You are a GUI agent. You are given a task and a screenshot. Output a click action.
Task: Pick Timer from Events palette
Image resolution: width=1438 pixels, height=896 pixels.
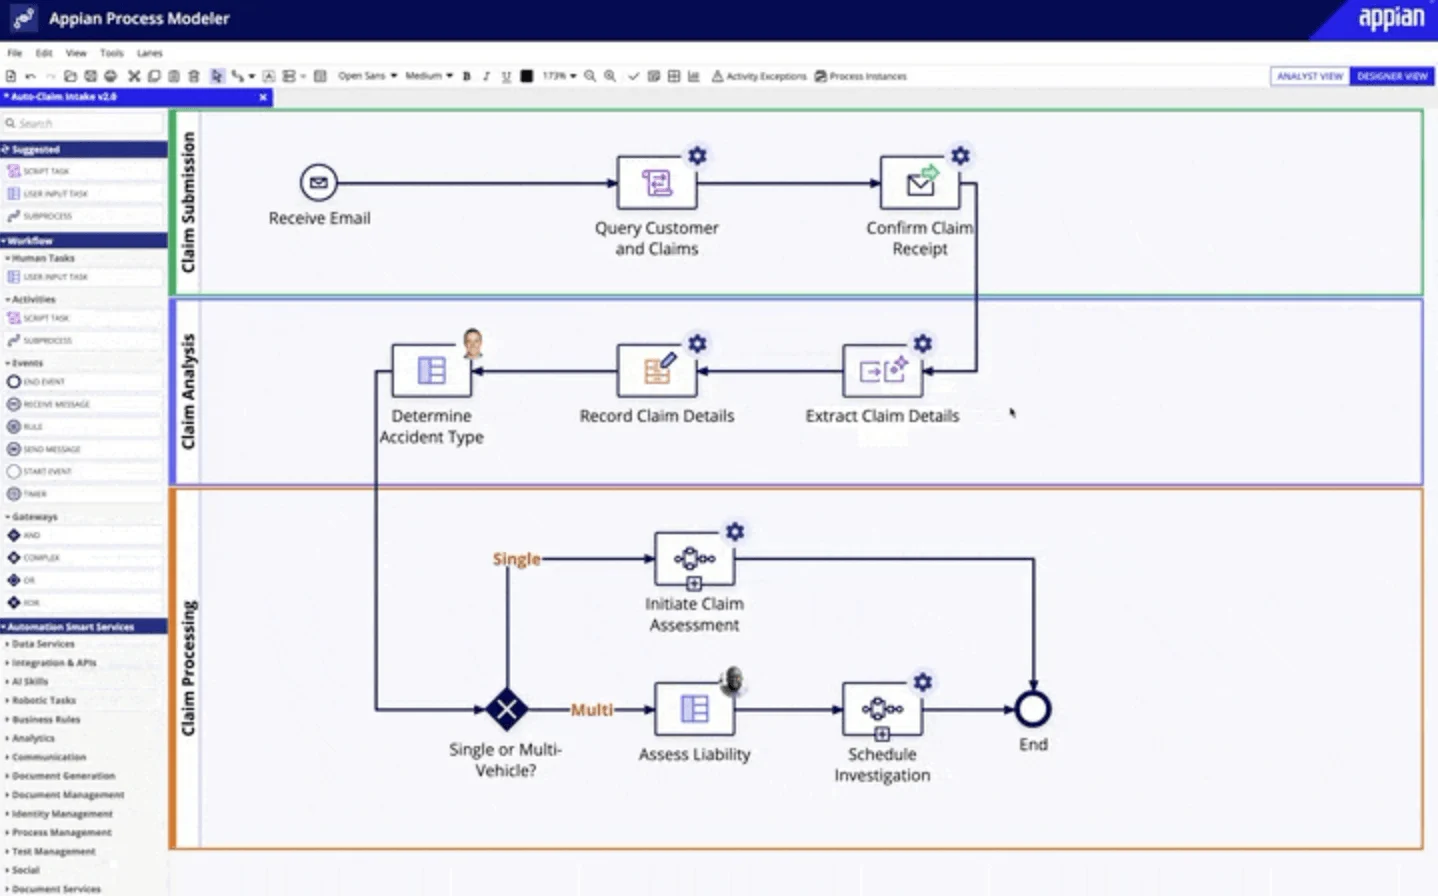pos(84,494)
